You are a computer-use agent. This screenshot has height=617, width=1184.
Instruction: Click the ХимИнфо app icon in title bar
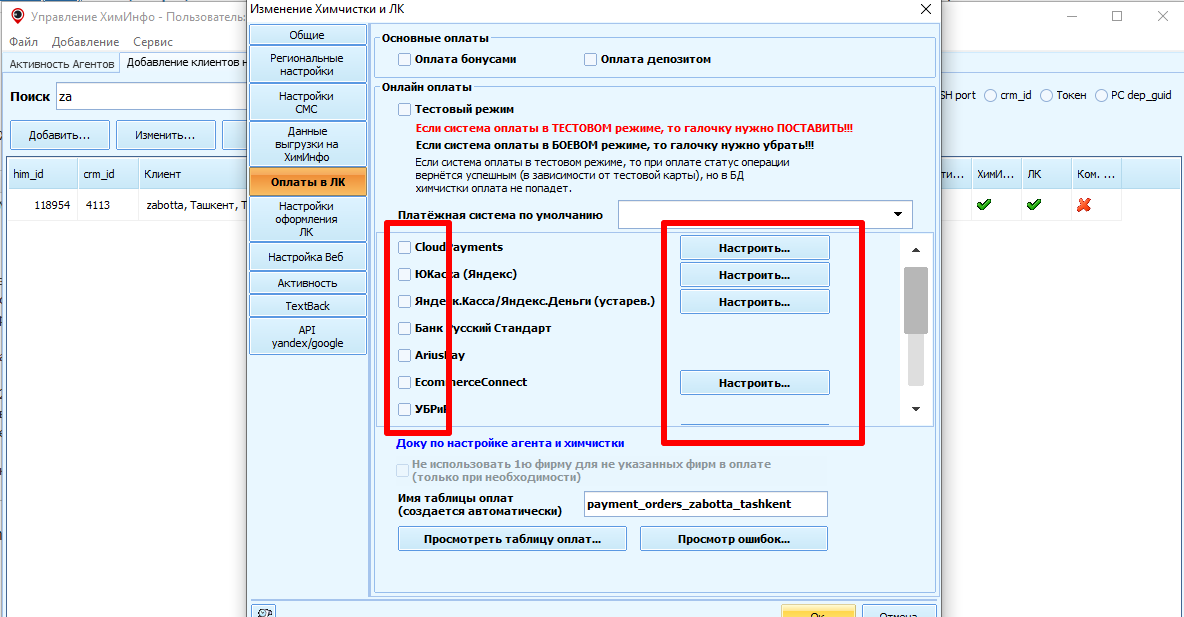tap(17, 16)
